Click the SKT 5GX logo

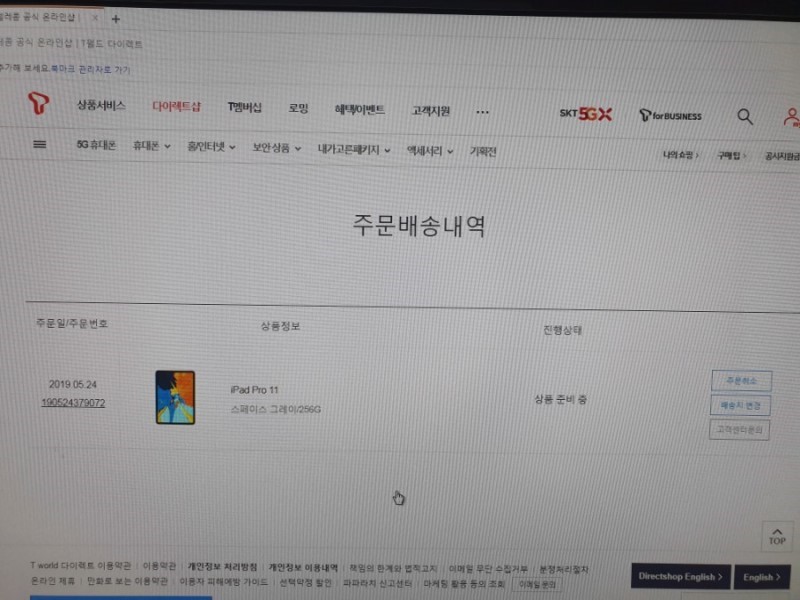tap(585, 114)
